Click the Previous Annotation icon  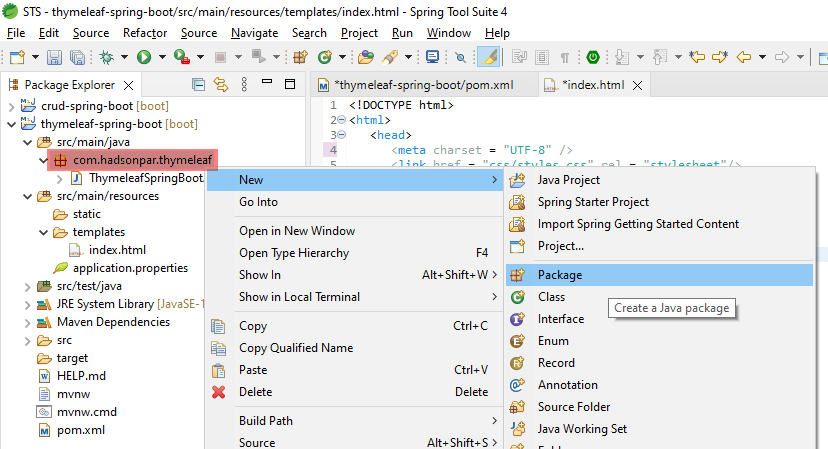[x=660, y=57]
